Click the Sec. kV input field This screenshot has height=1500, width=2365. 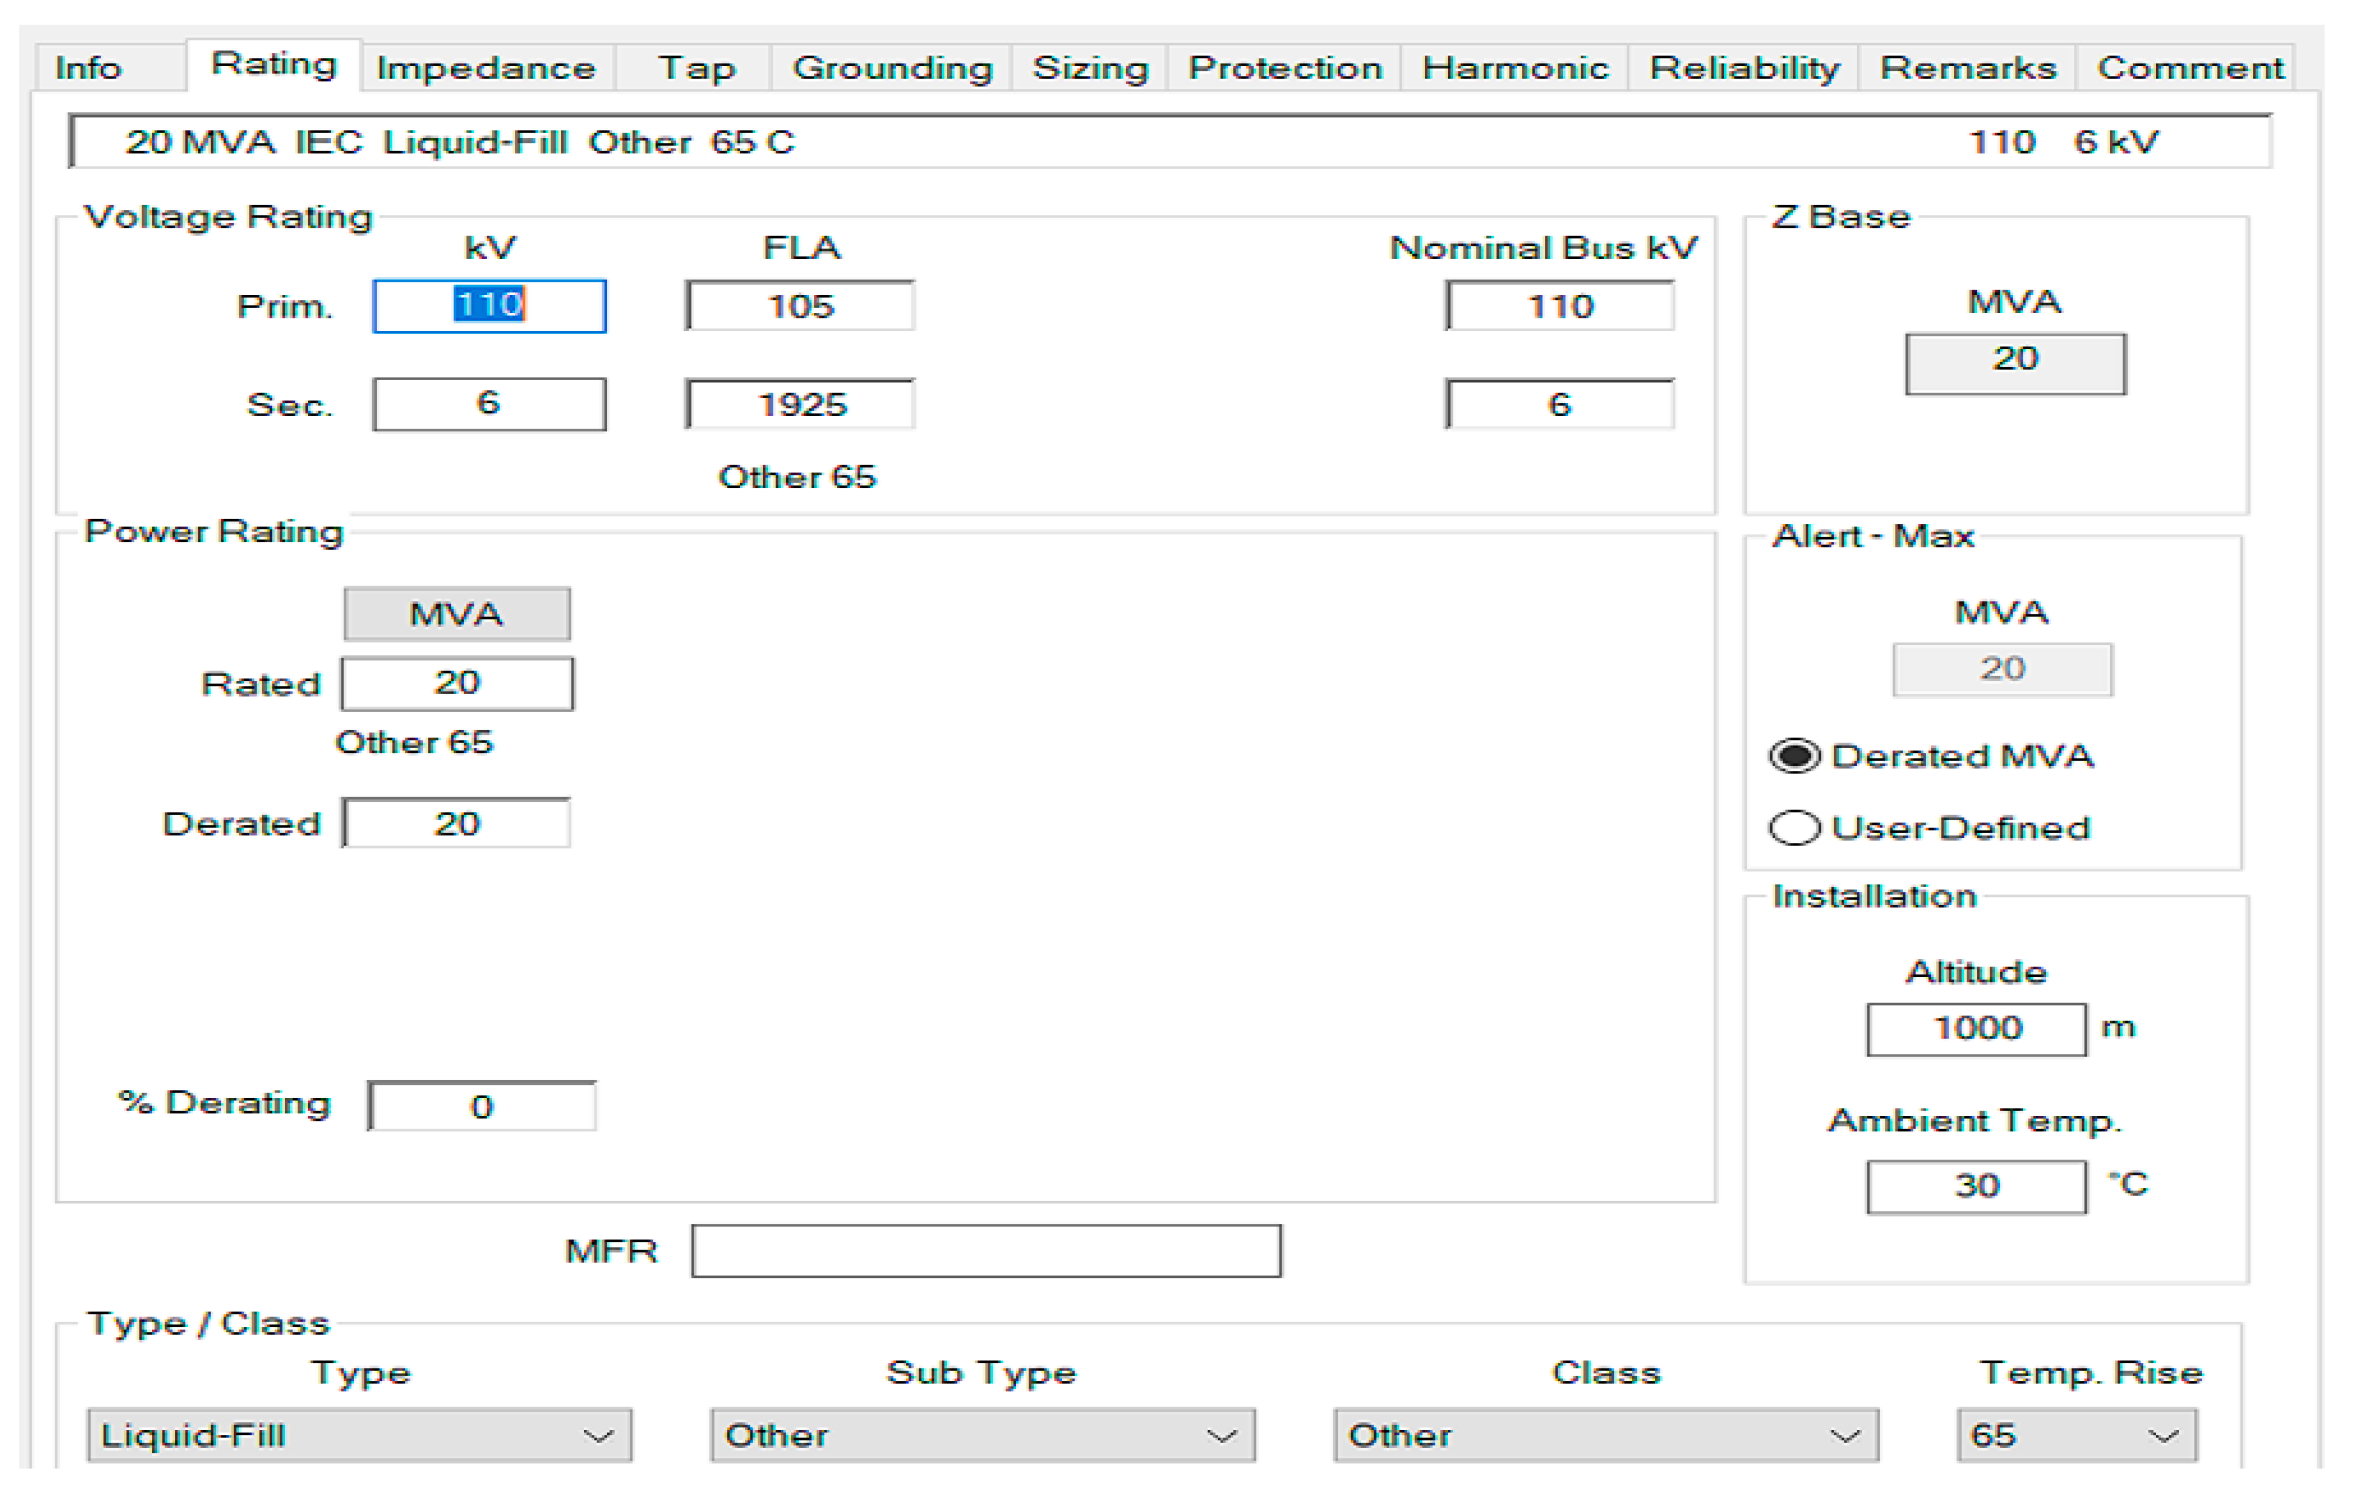point(489,404)
